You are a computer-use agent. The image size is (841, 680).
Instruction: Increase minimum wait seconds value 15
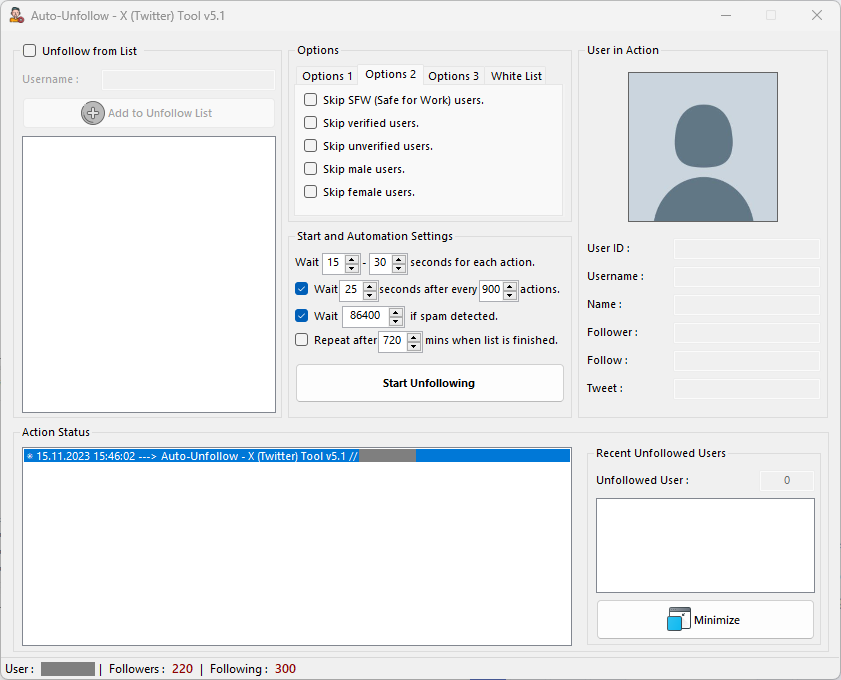[x=352, y=258]
